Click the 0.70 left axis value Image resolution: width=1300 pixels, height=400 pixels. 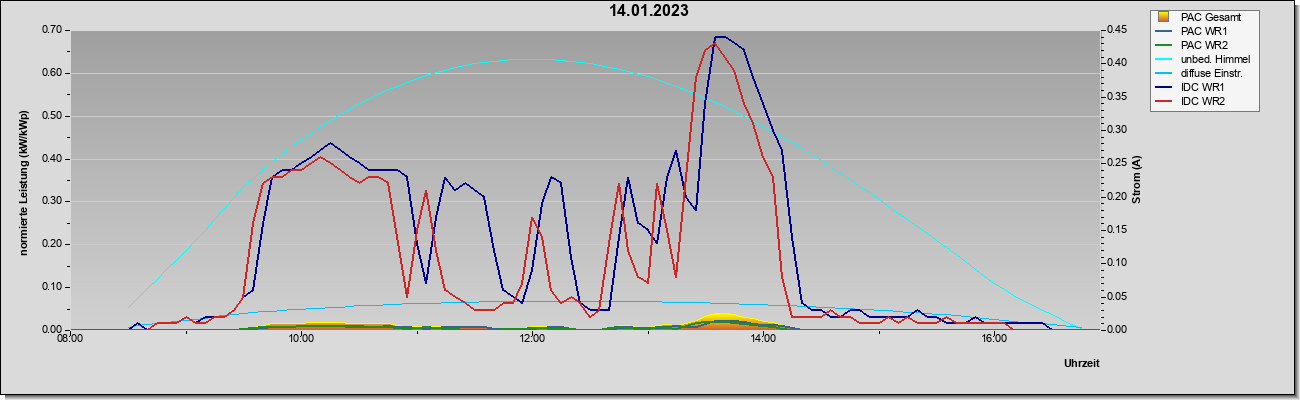(53, 30)
